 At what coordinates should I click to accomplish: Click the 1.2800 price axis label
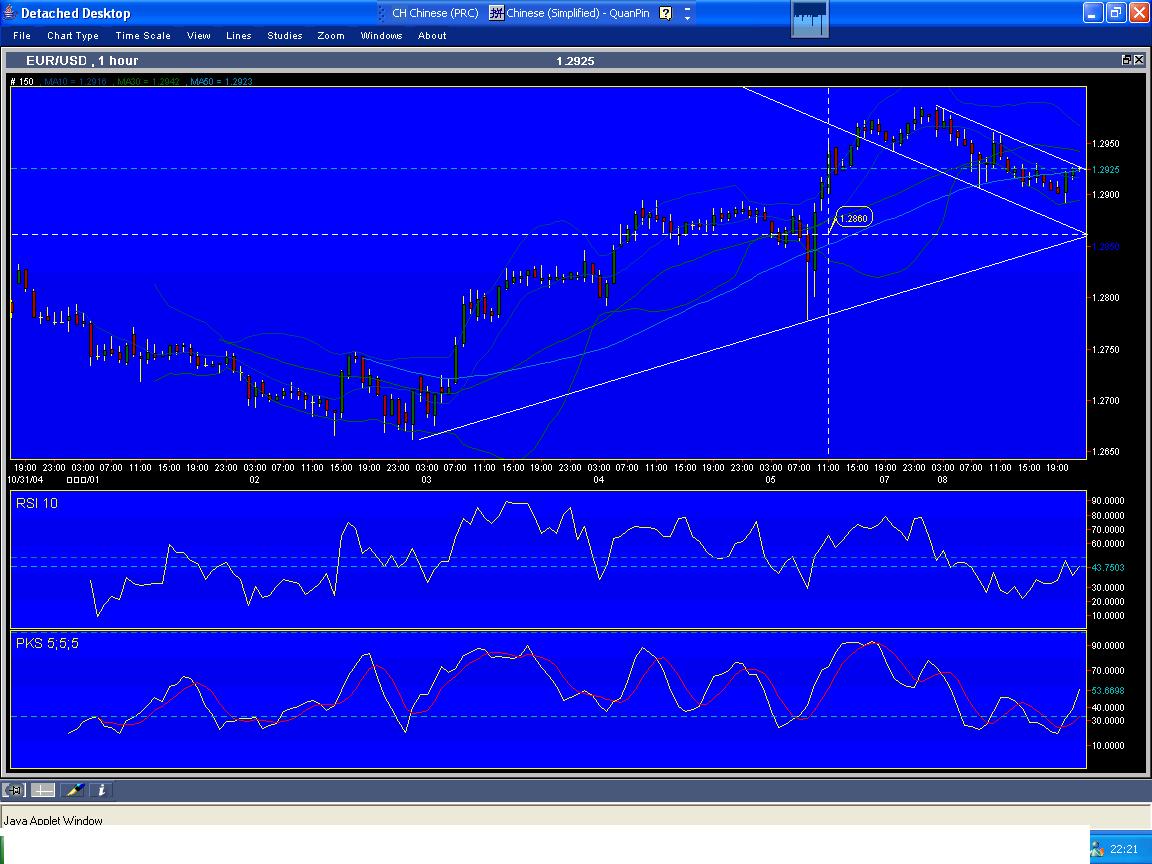(1106, 298)
